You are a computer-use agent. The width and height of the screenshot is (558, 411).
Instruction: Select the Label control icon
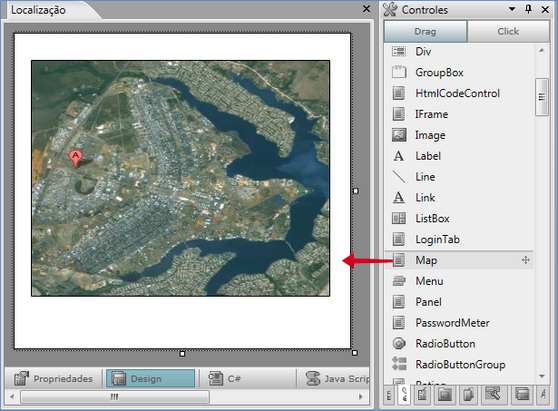[x=399, y=156]
